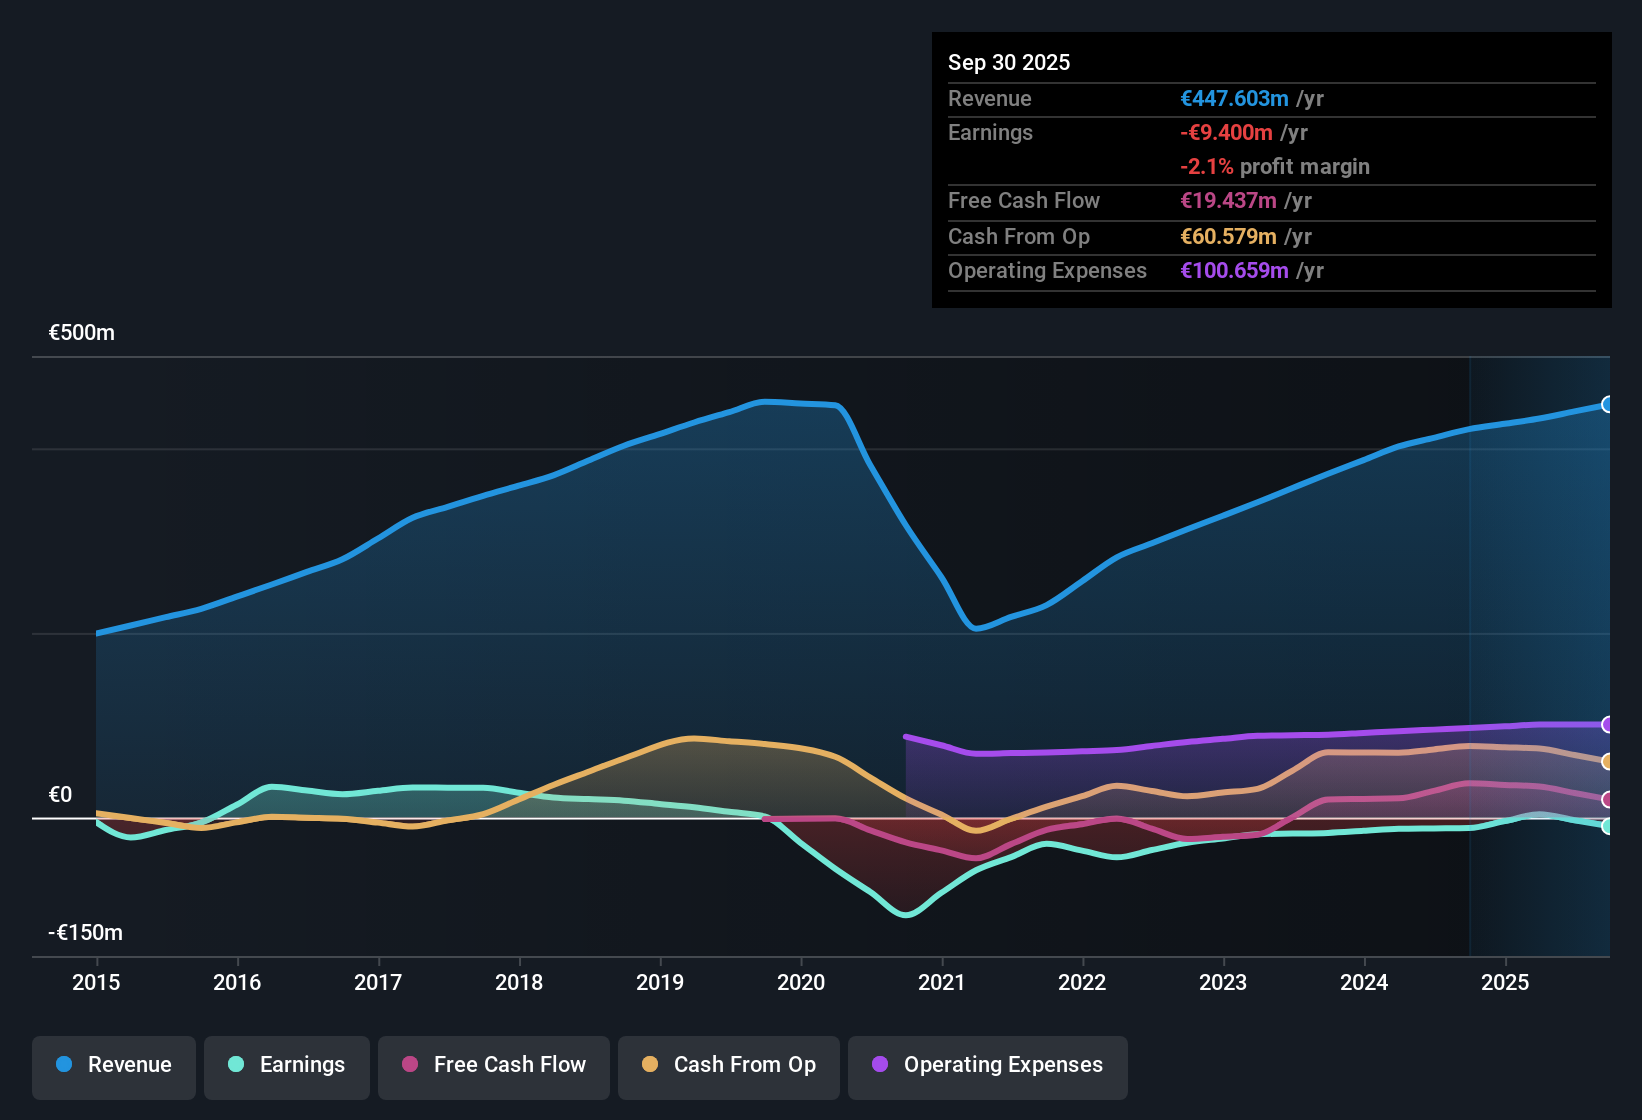The image size is (1642, 1120).
Task: Toggle the Earnings series visibility
Action: tap(287, 1065)
